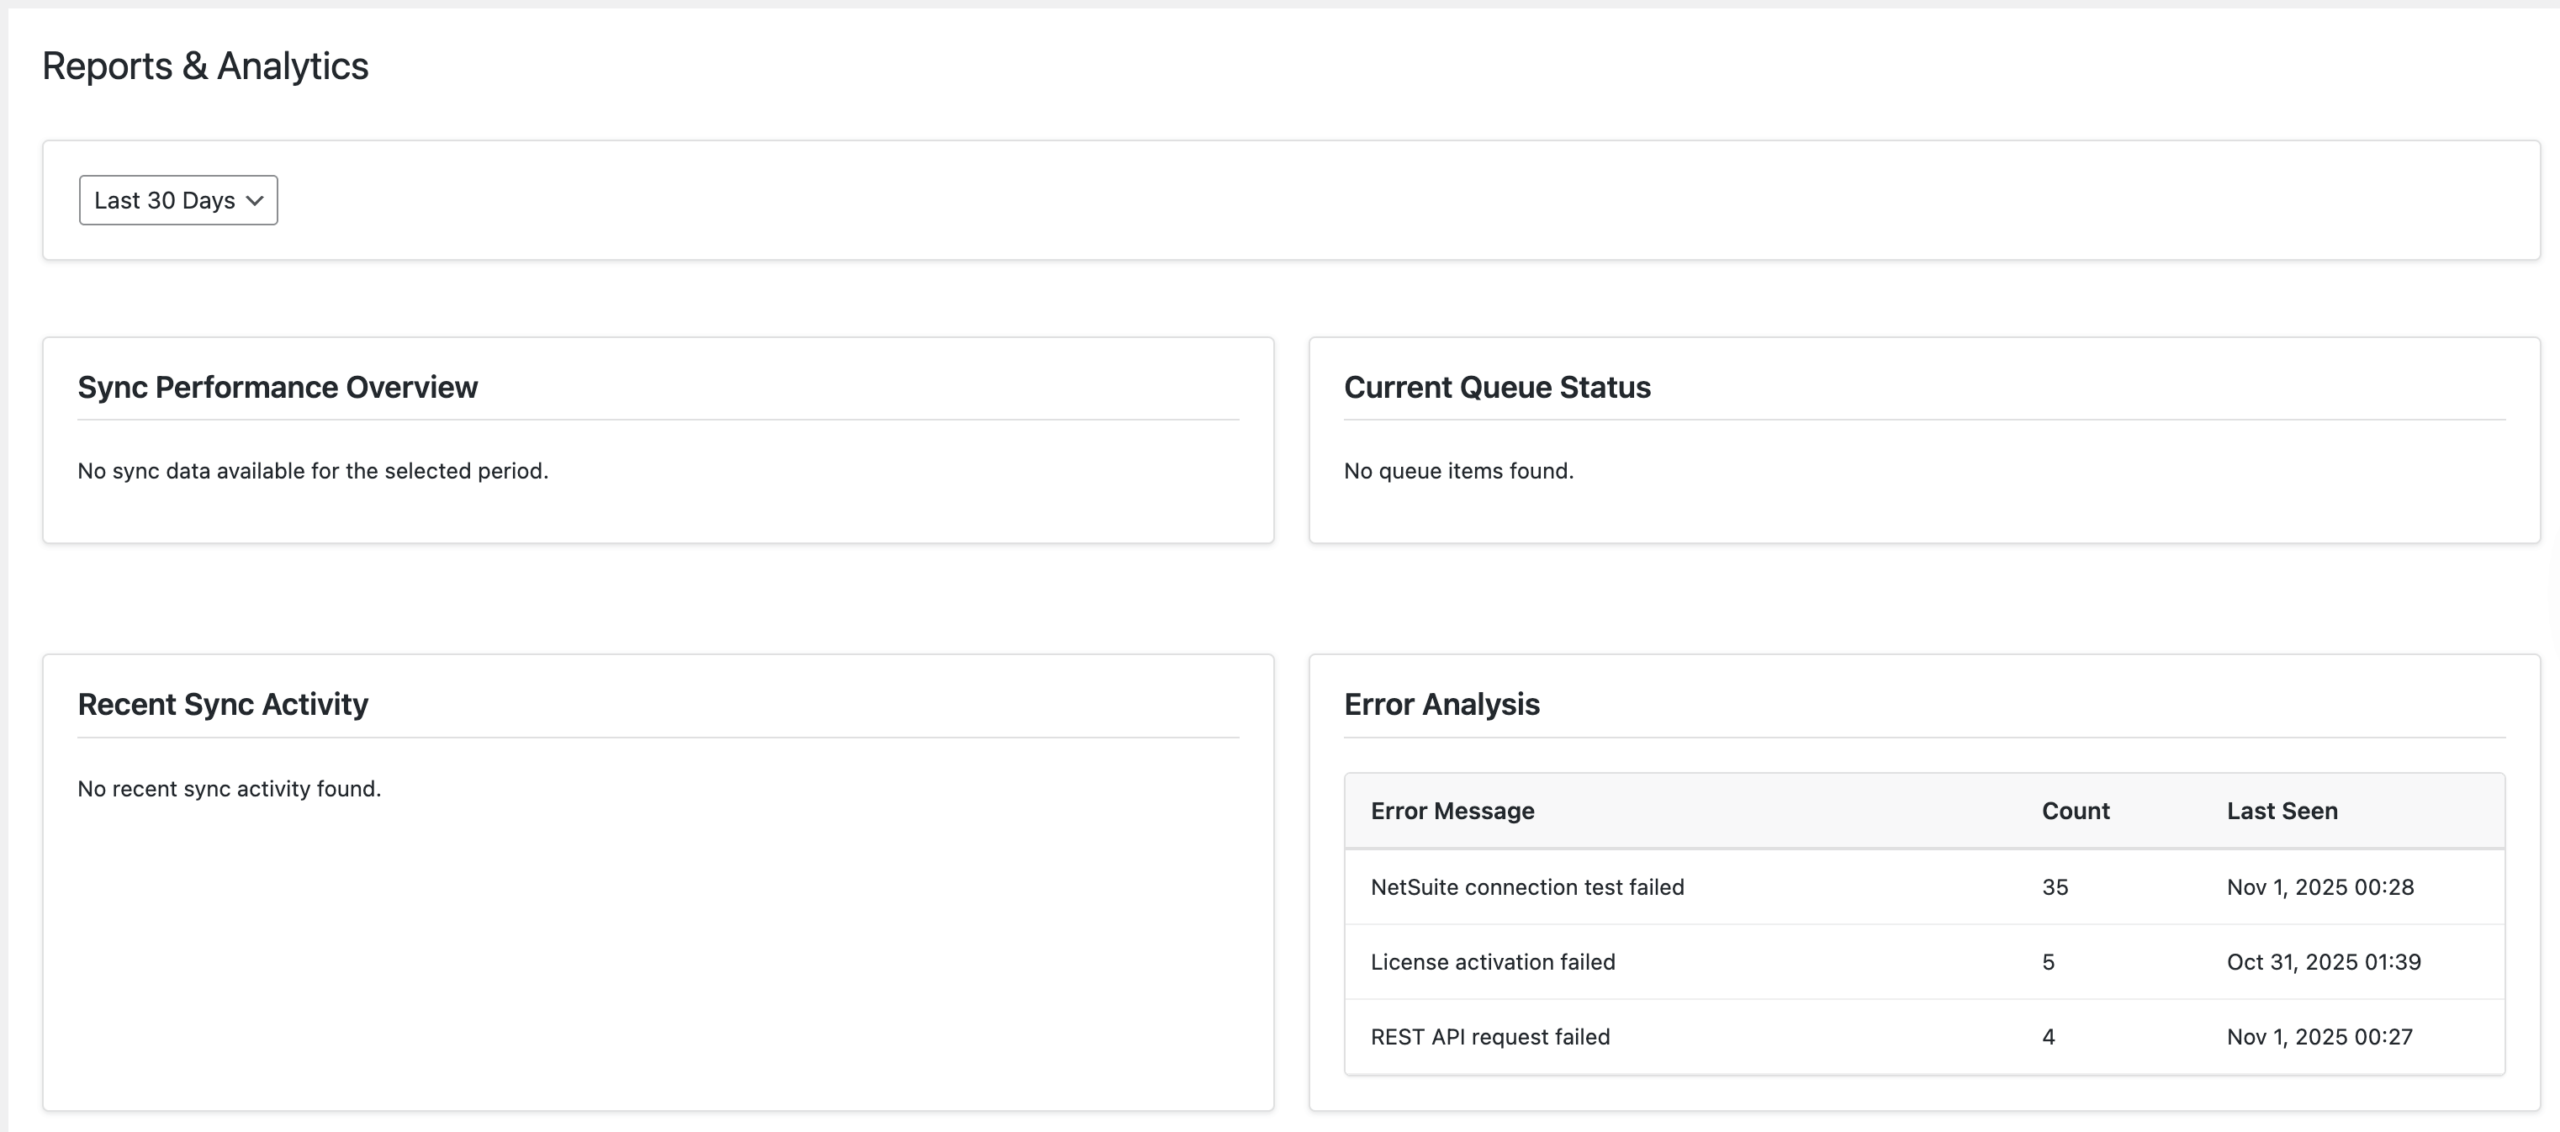Select the REST API request failed row
Screen dimensions: 2560x1132
(x=1489, y=1036)
